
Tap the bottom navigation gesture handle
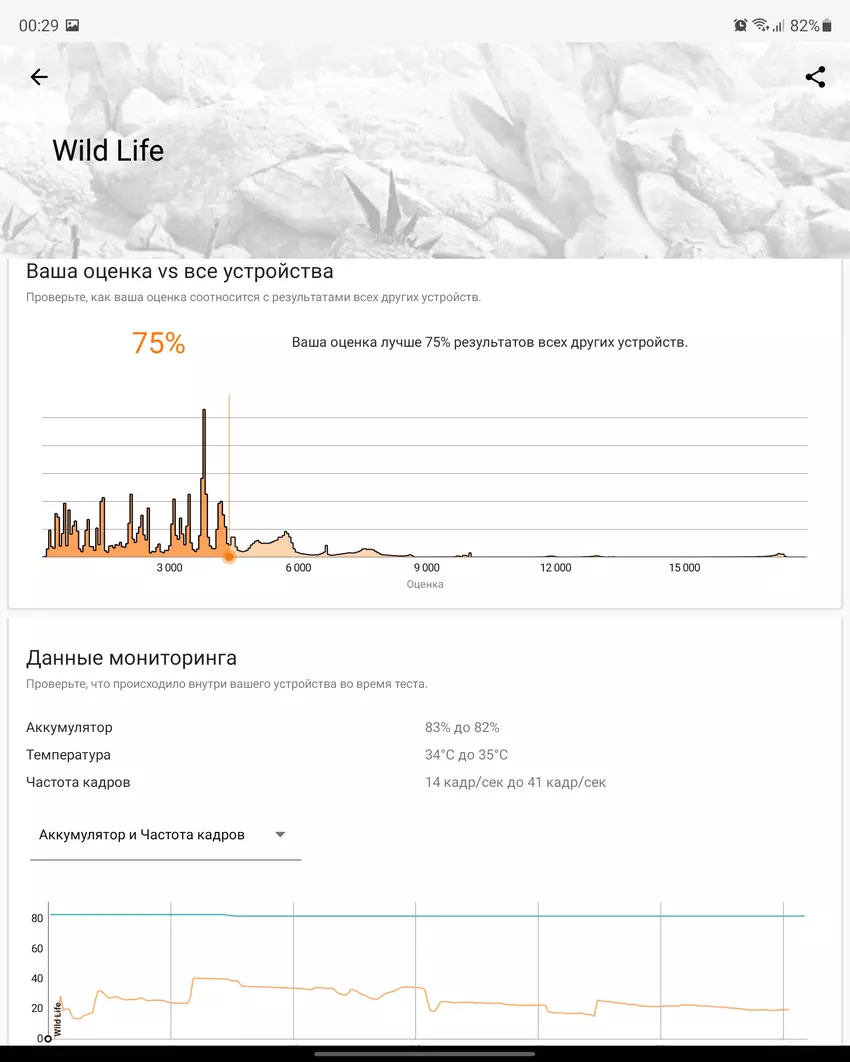[425, 1052]
